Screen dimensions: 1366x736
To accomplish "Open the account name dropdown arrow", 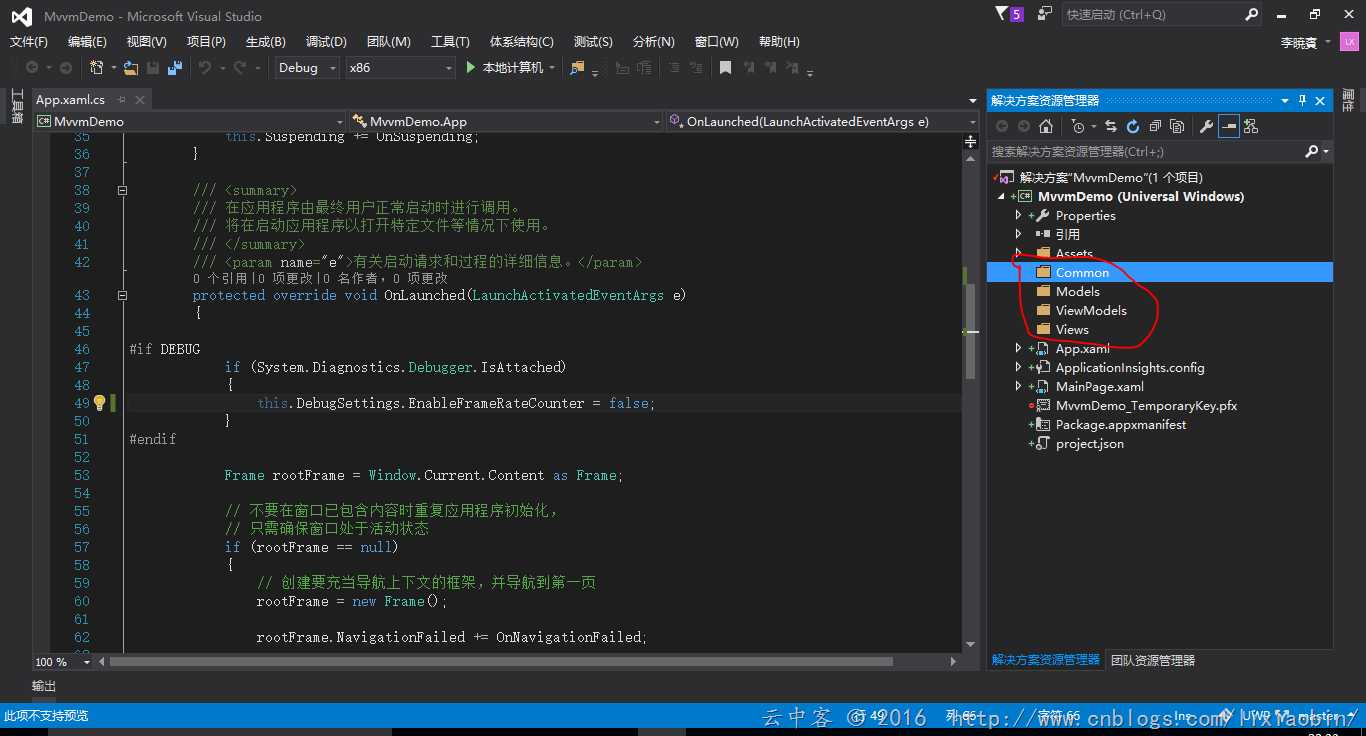I will [1328, 42].
